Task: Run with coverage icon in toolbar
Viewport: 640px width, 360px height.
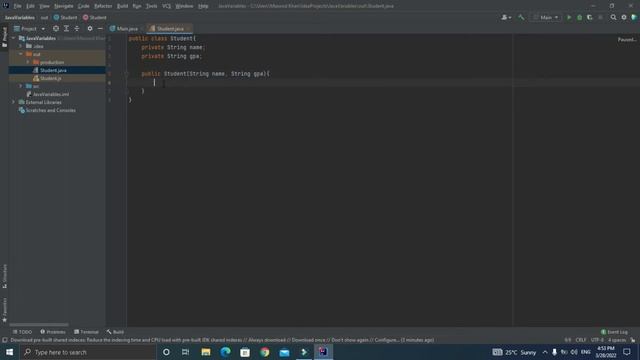Action: pyautogui.click(x=589, y=18)
